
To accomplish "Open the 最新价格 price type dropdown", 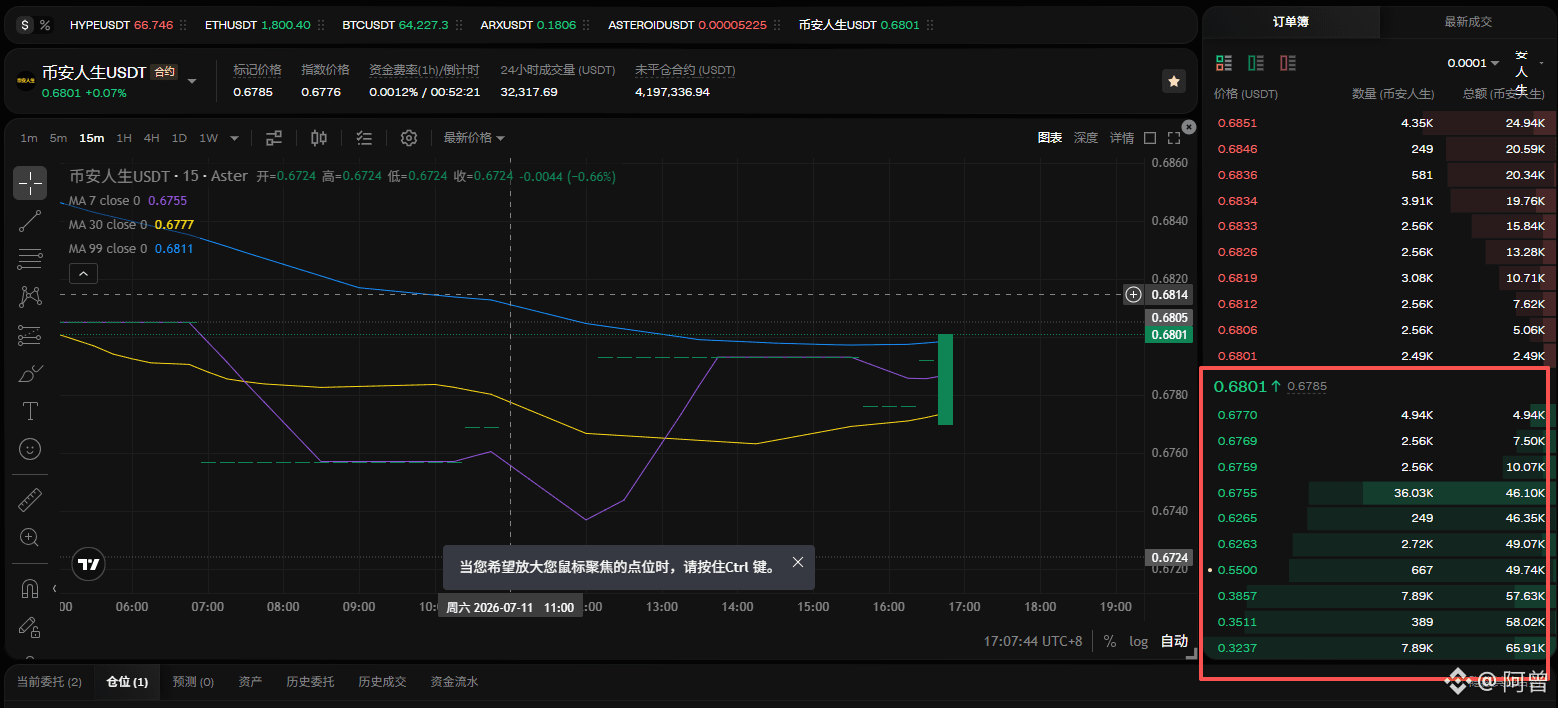I will [474, 138].
